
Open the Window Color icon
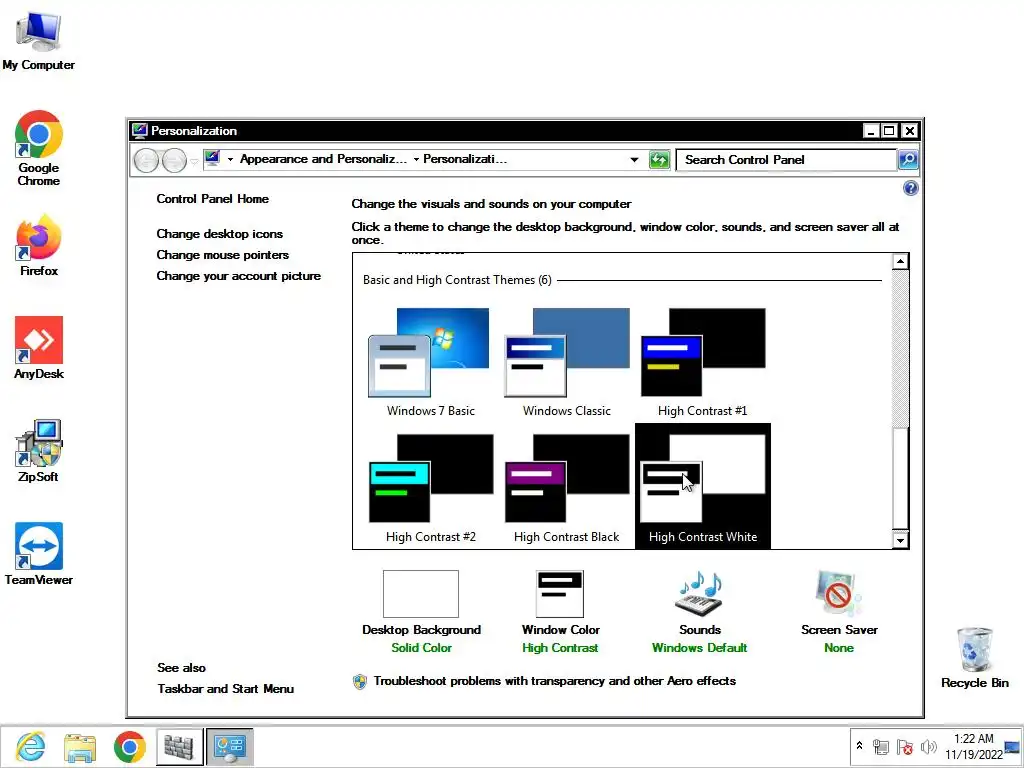[560, 594]
